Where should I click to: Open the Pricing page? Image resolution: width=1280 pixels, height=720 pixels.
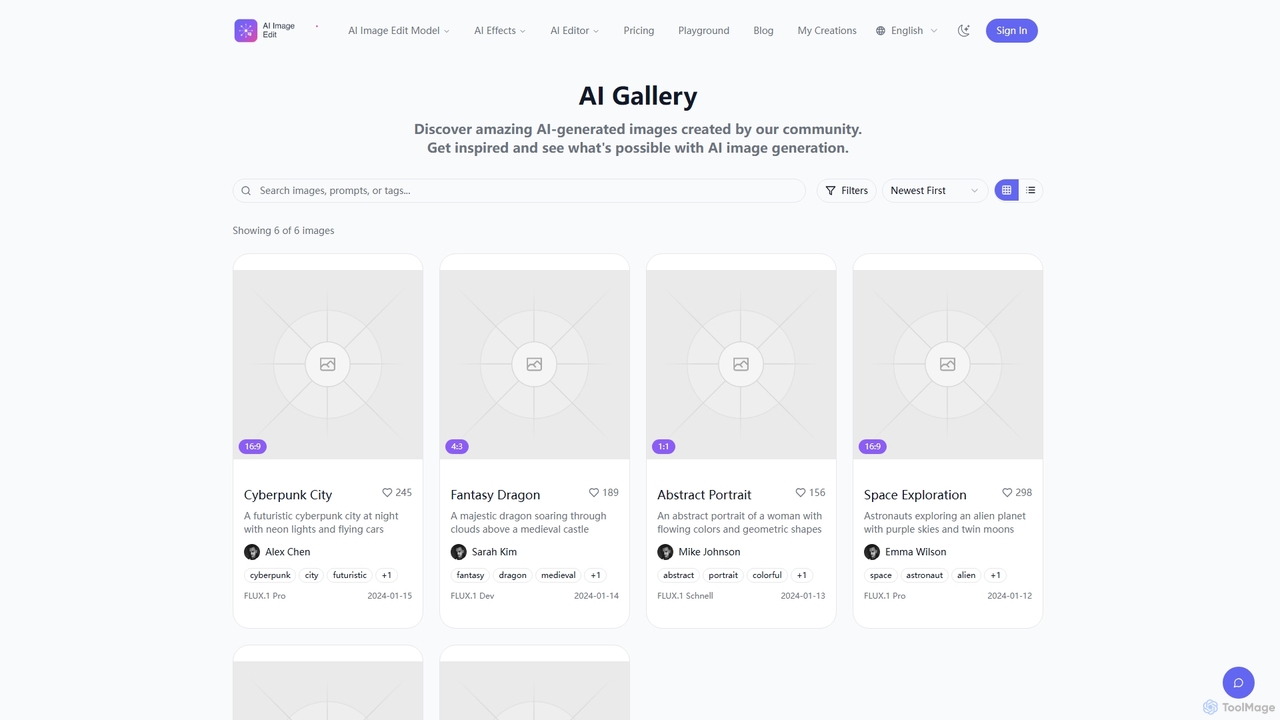639,31
